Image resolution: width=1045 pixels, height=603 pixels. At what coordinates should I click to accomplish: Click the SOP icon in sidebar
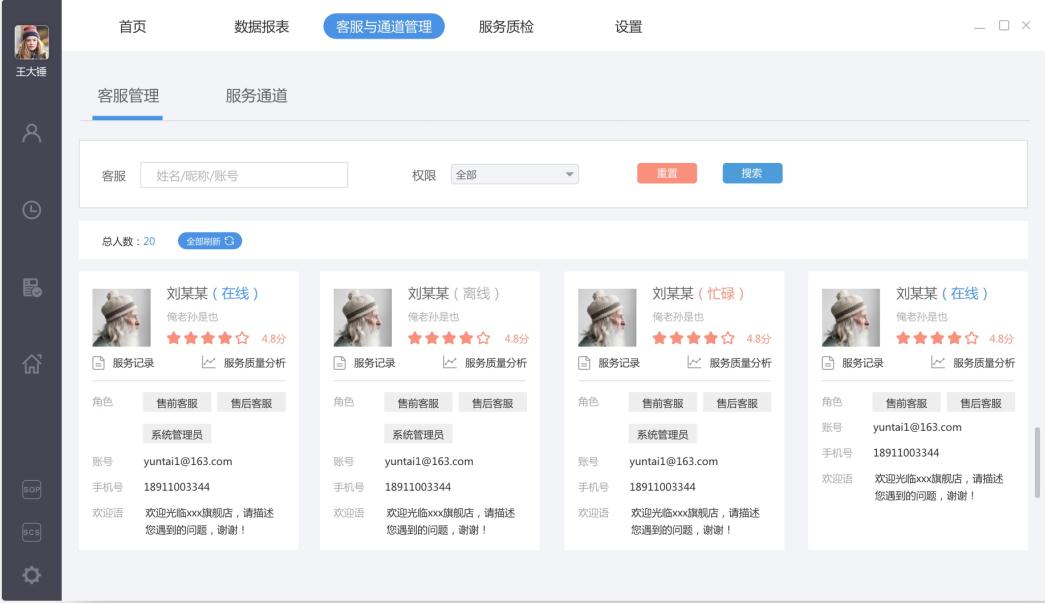coord(31,489)
